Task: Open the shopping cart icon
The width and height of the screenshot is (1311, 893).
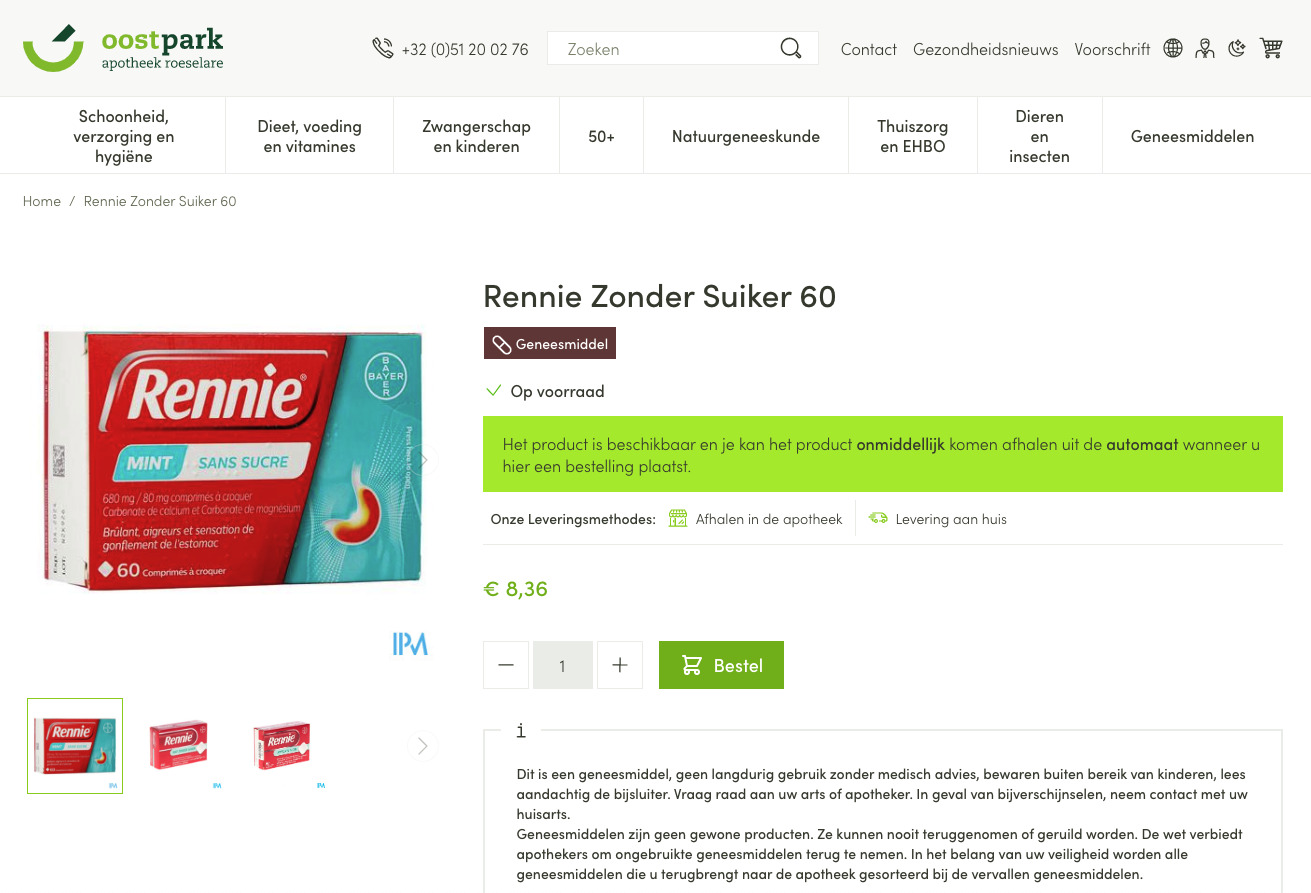Action: pos(1271,48)
